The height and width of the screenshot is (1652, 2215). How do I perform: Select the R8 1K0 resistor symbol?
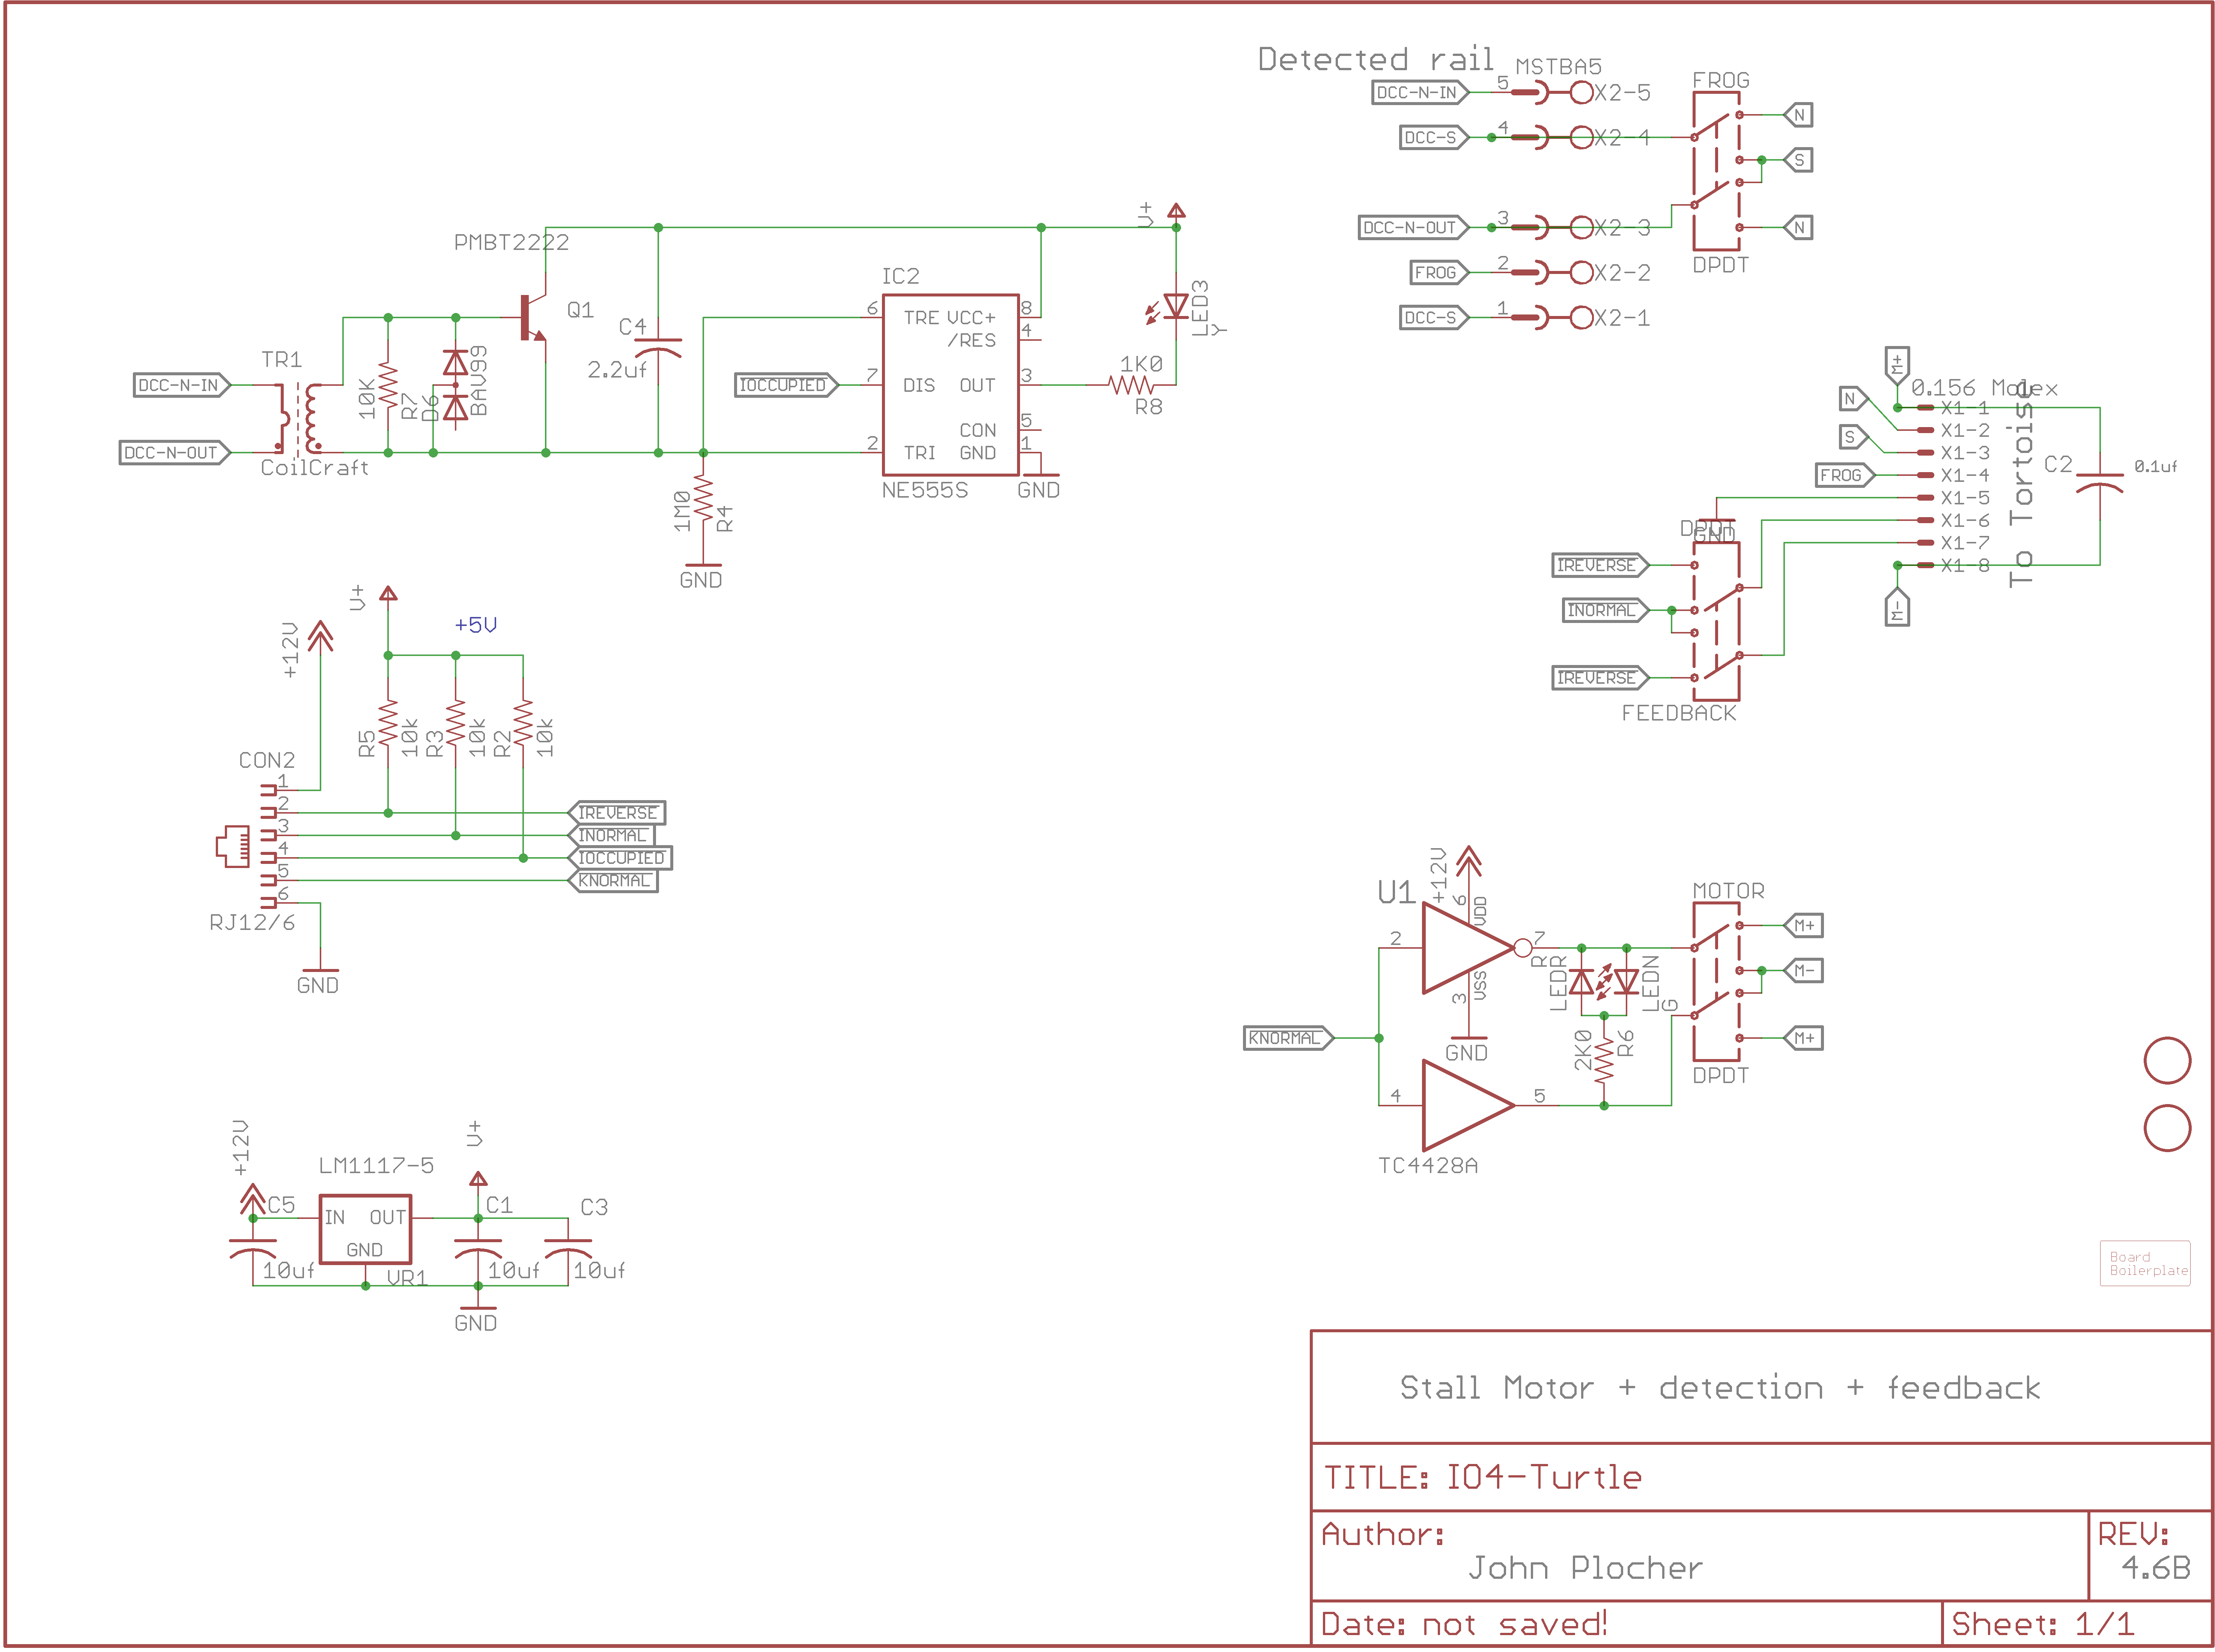(x=1132, y=385)
